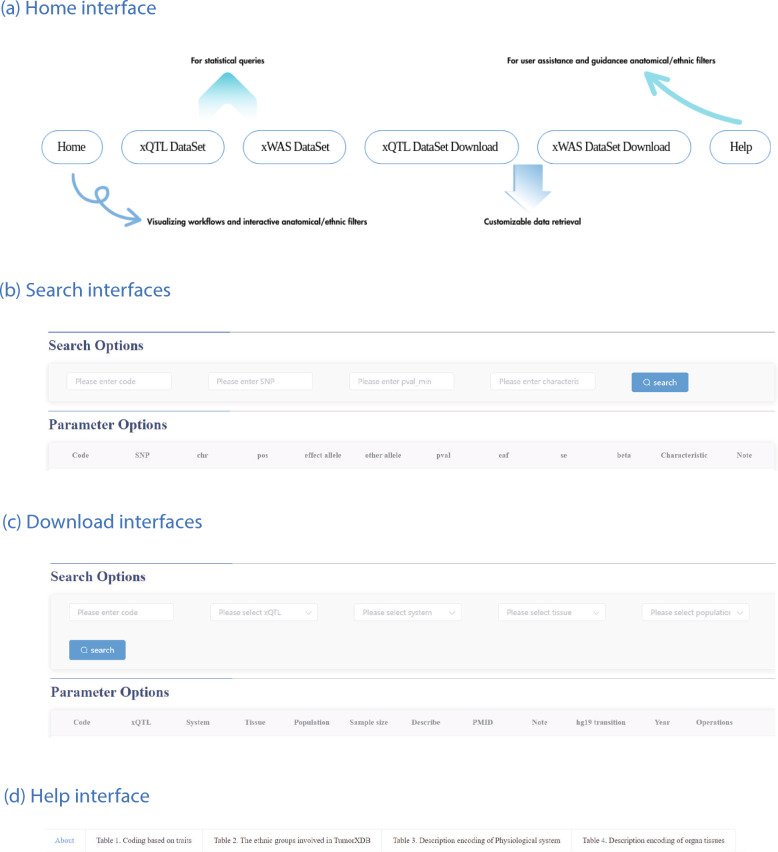Open the 'Please select tissue' dropdown
This screenshot has height=852, width=778.
552,612
